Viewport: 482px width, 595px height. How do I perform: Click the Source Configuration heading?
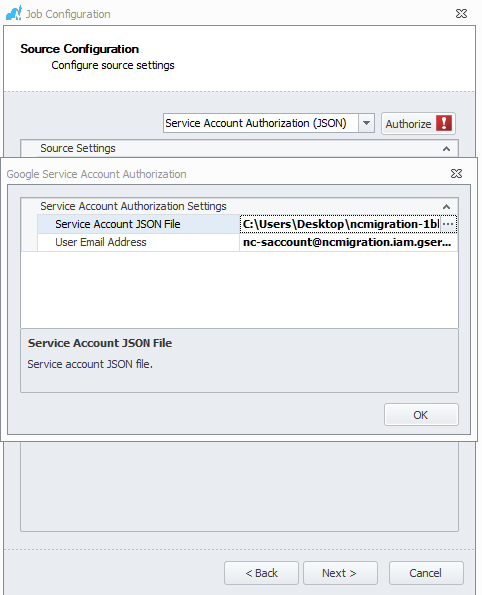[x=79, y=49]
